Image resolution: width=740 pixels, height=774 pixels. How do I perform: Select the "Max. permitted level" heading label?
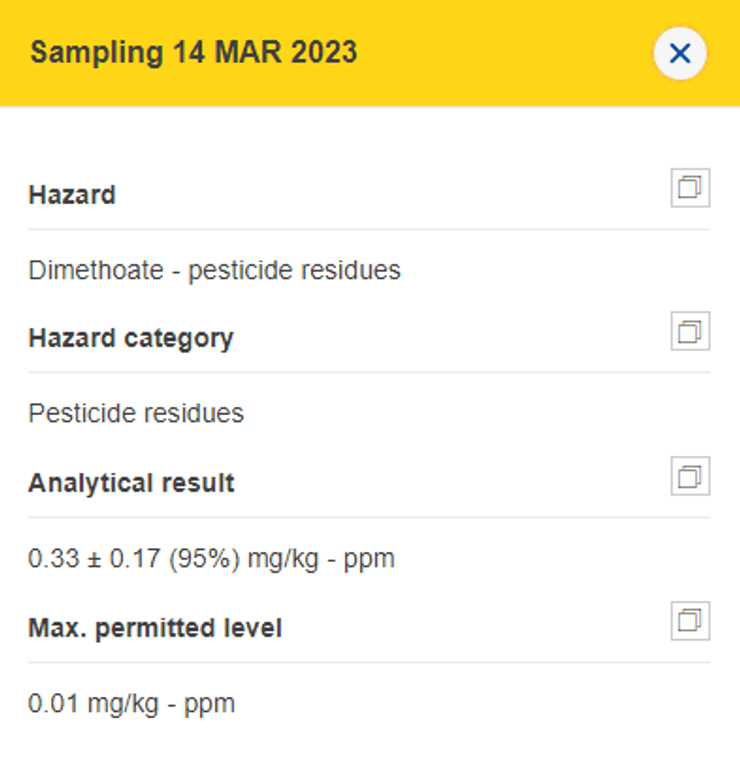(x=155, y=628)
